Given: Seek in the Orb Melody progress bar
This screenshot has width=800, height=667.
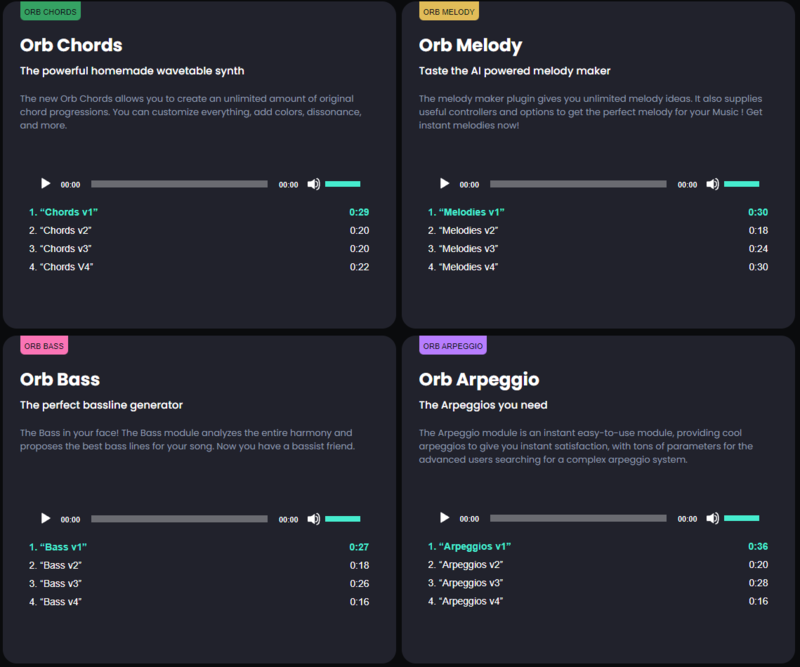Looking at the screenshot, I should click(x=578, y=184).
